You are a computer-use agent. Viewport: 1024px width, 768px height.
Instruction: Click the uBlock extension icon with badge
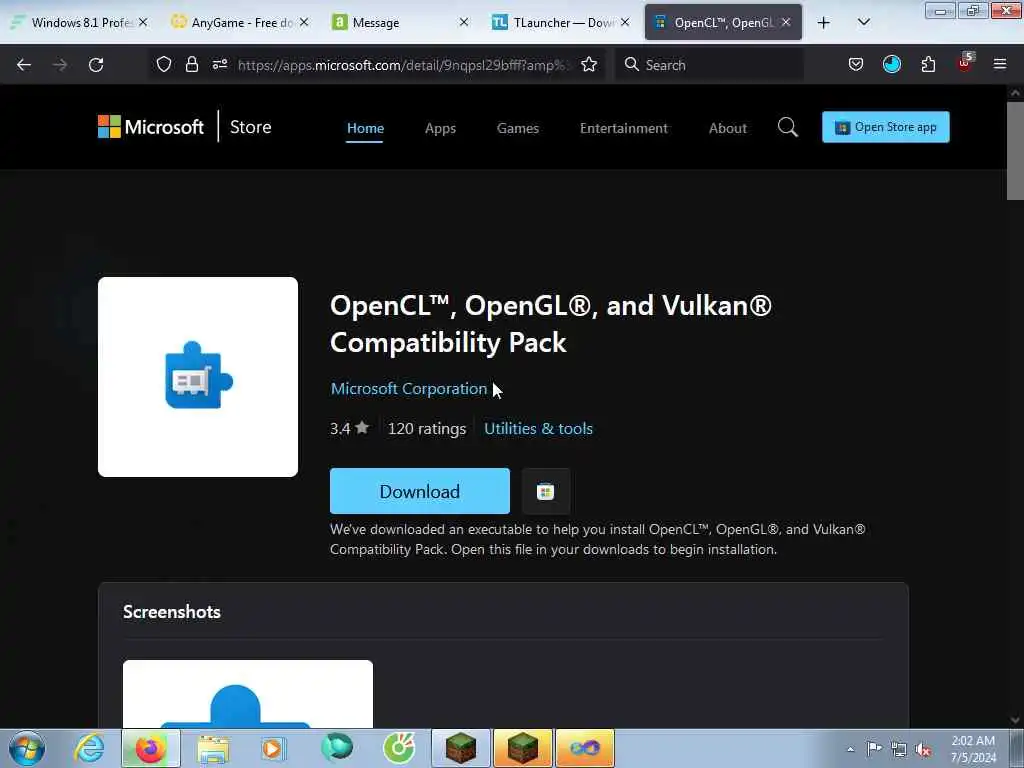pos(965,63)
